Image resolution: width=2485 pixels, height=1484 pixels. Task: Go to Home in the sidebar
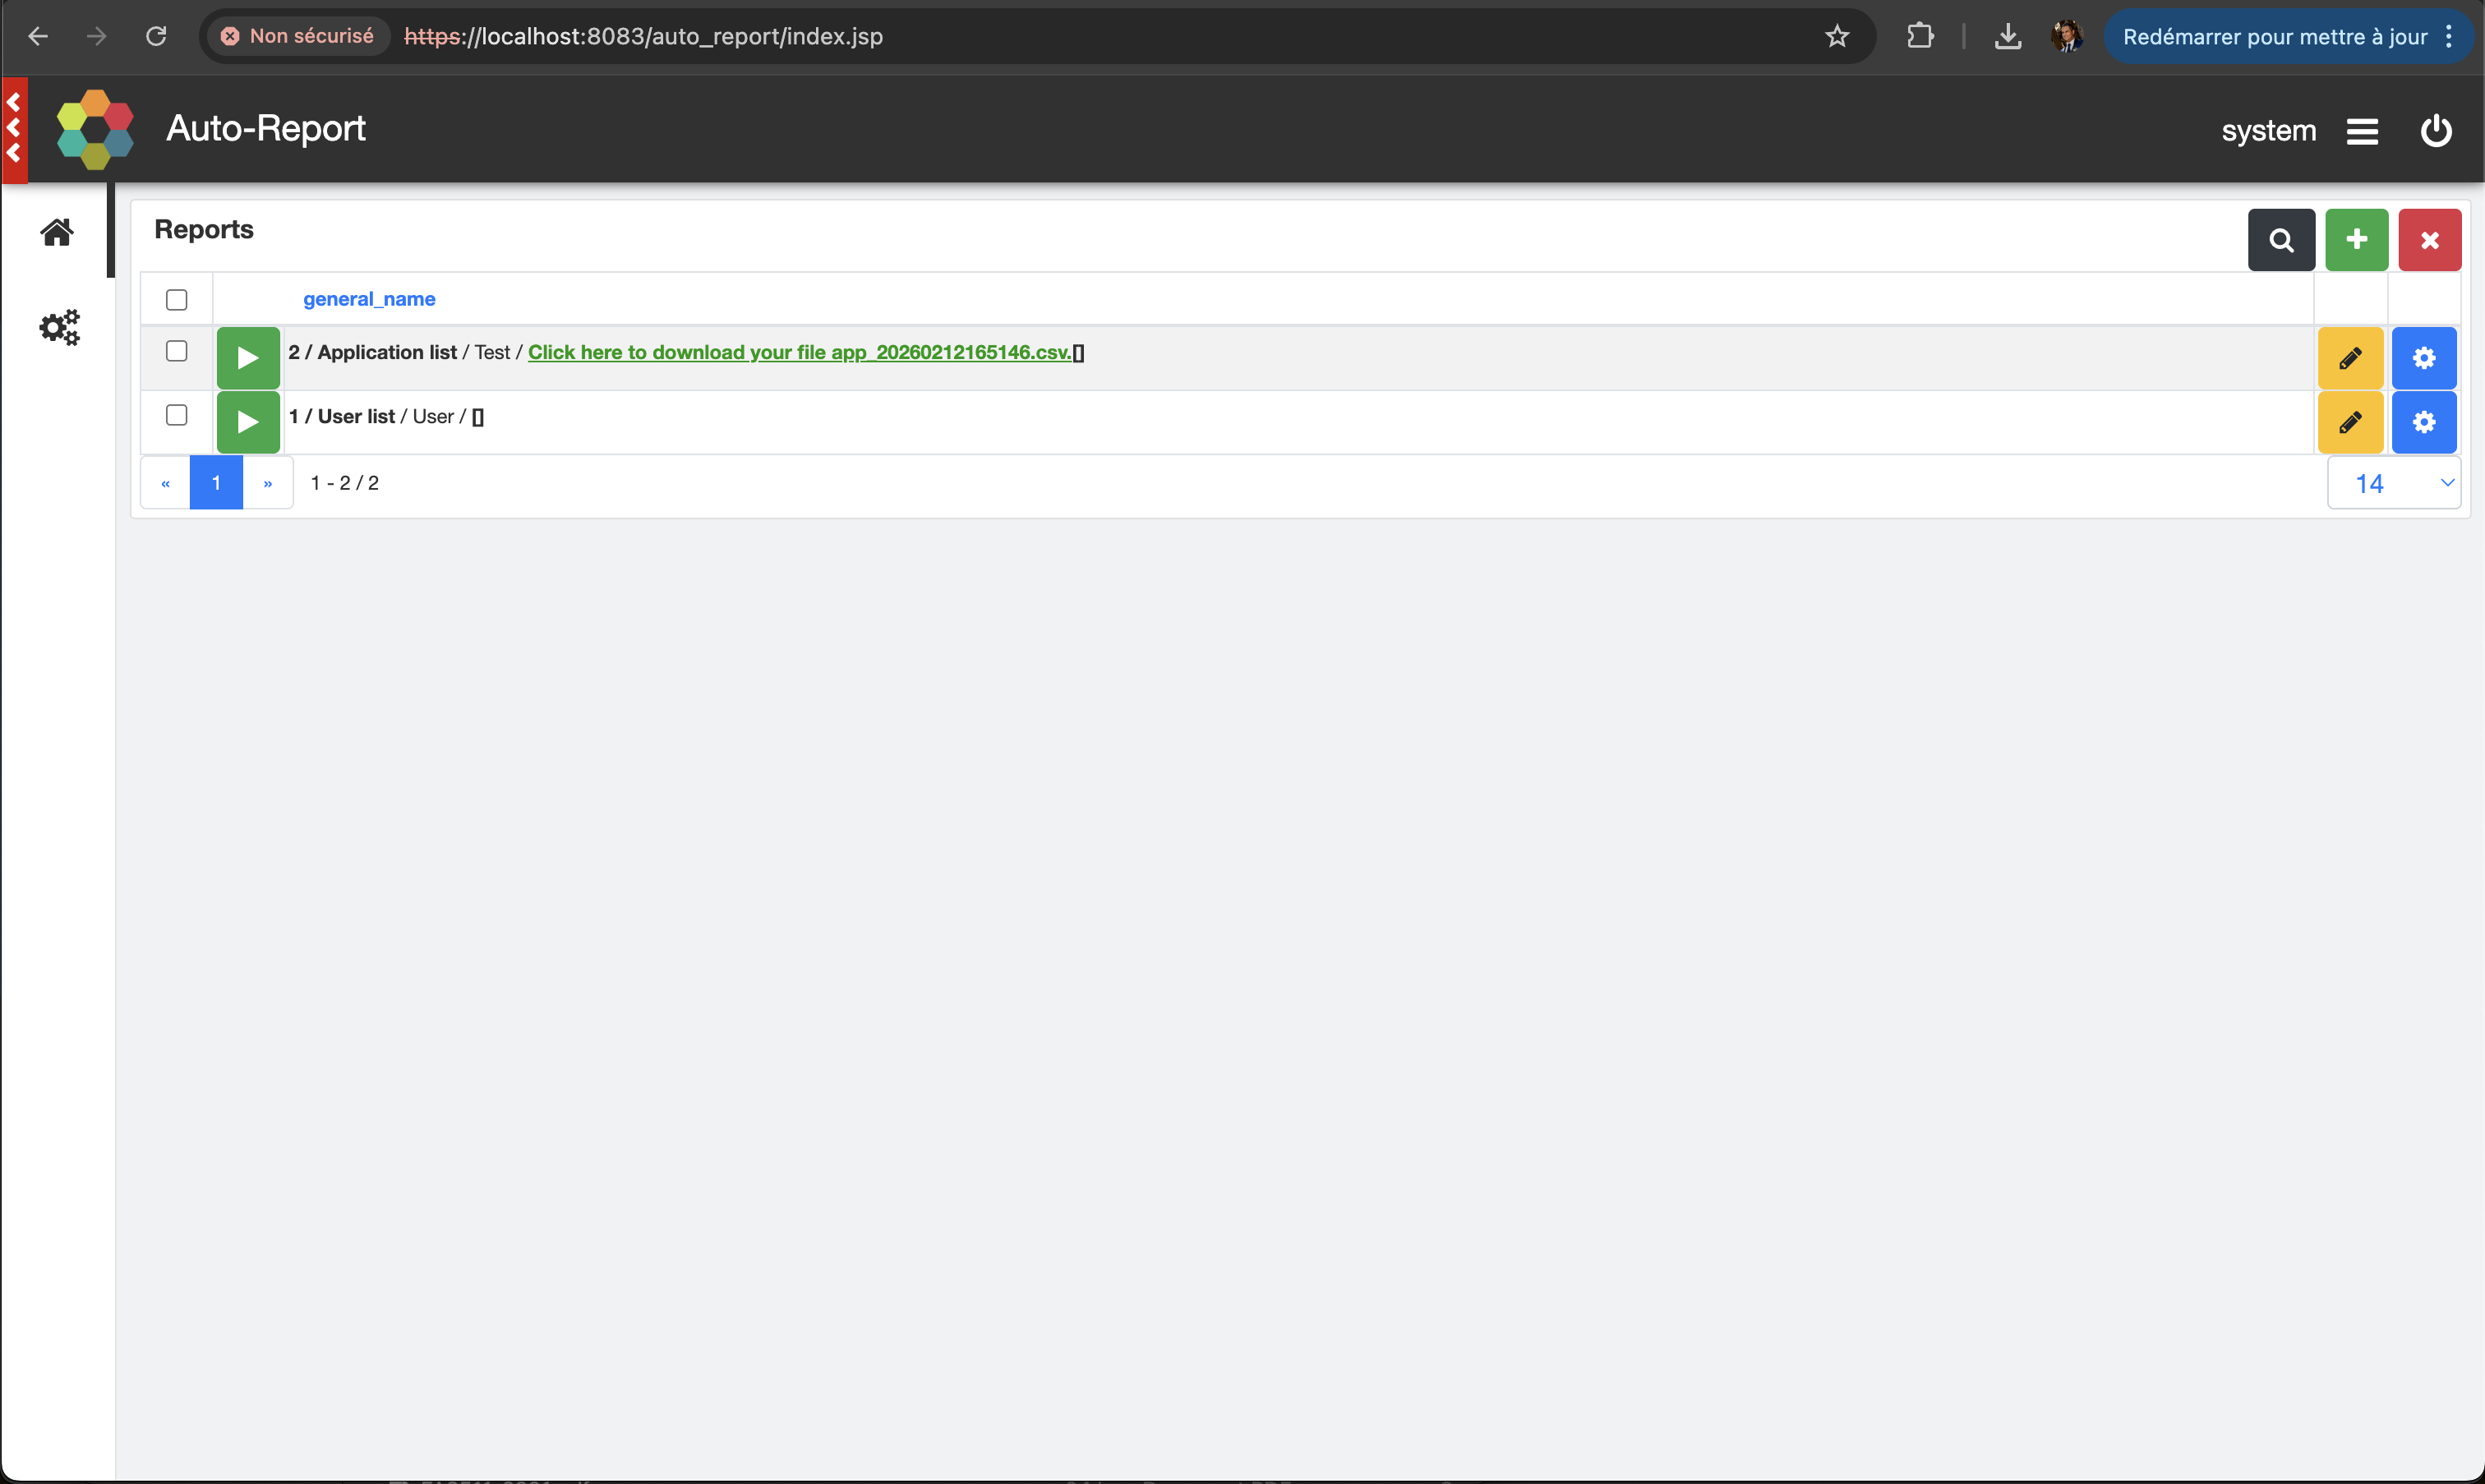57,232
